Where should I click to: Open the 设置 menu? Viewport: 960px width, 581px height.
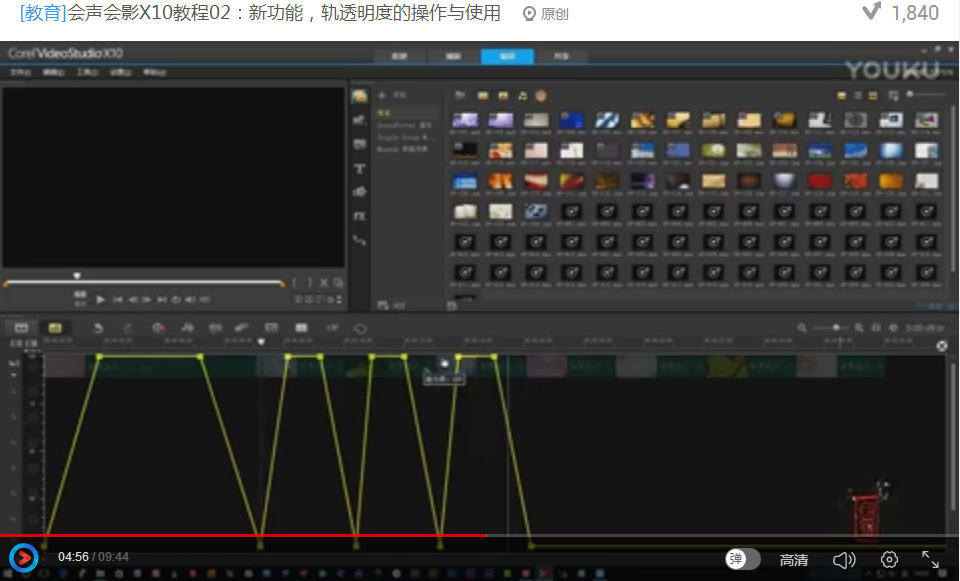tap(120, 72)
